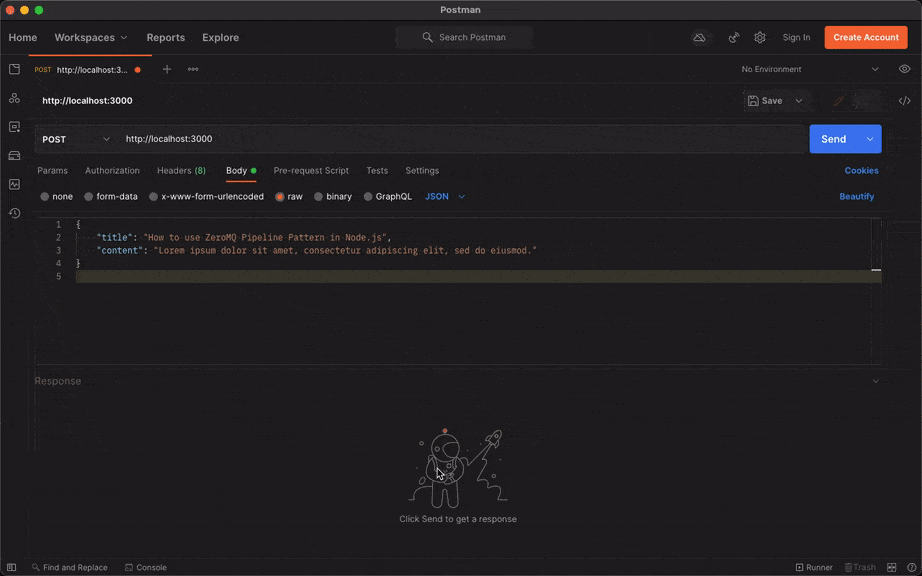Image resolution: width=922 pixels, height=576 pixels.
Task: Open the Monitors sidebar icon
Action: coord(14,185)
